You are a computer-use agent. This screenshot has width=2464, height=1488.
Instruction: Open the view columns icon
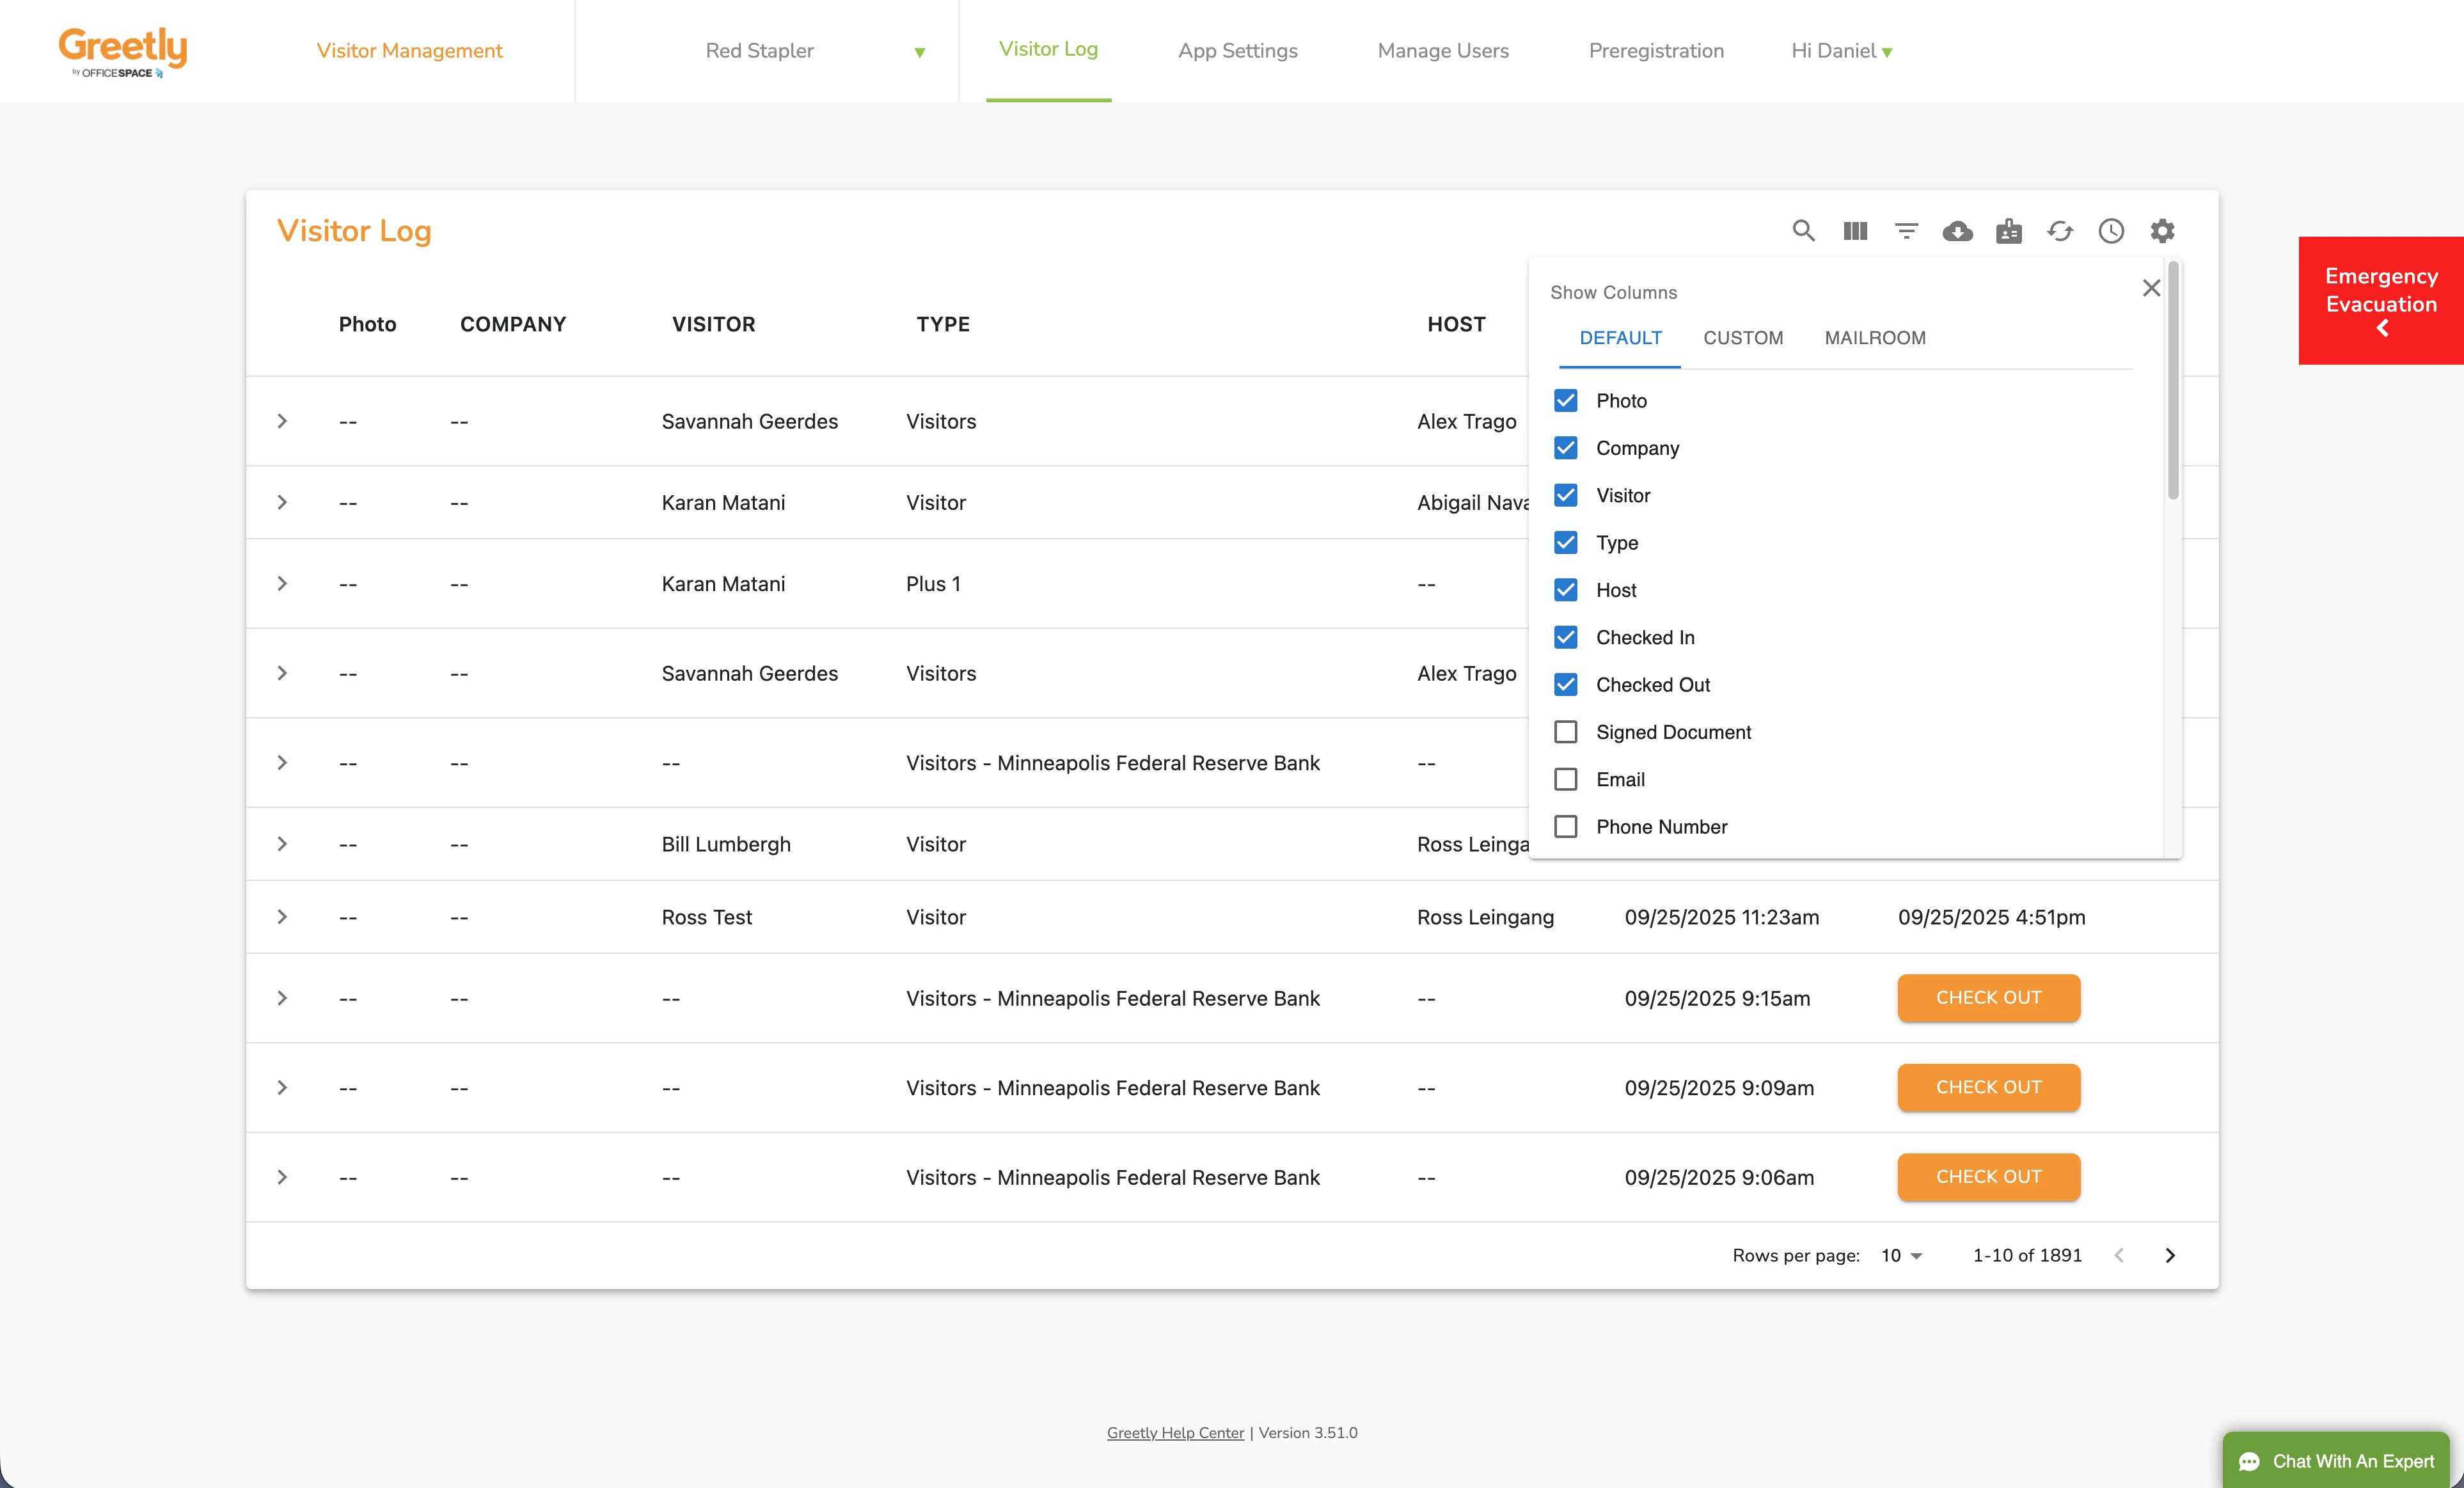[x=1855, y=231]
